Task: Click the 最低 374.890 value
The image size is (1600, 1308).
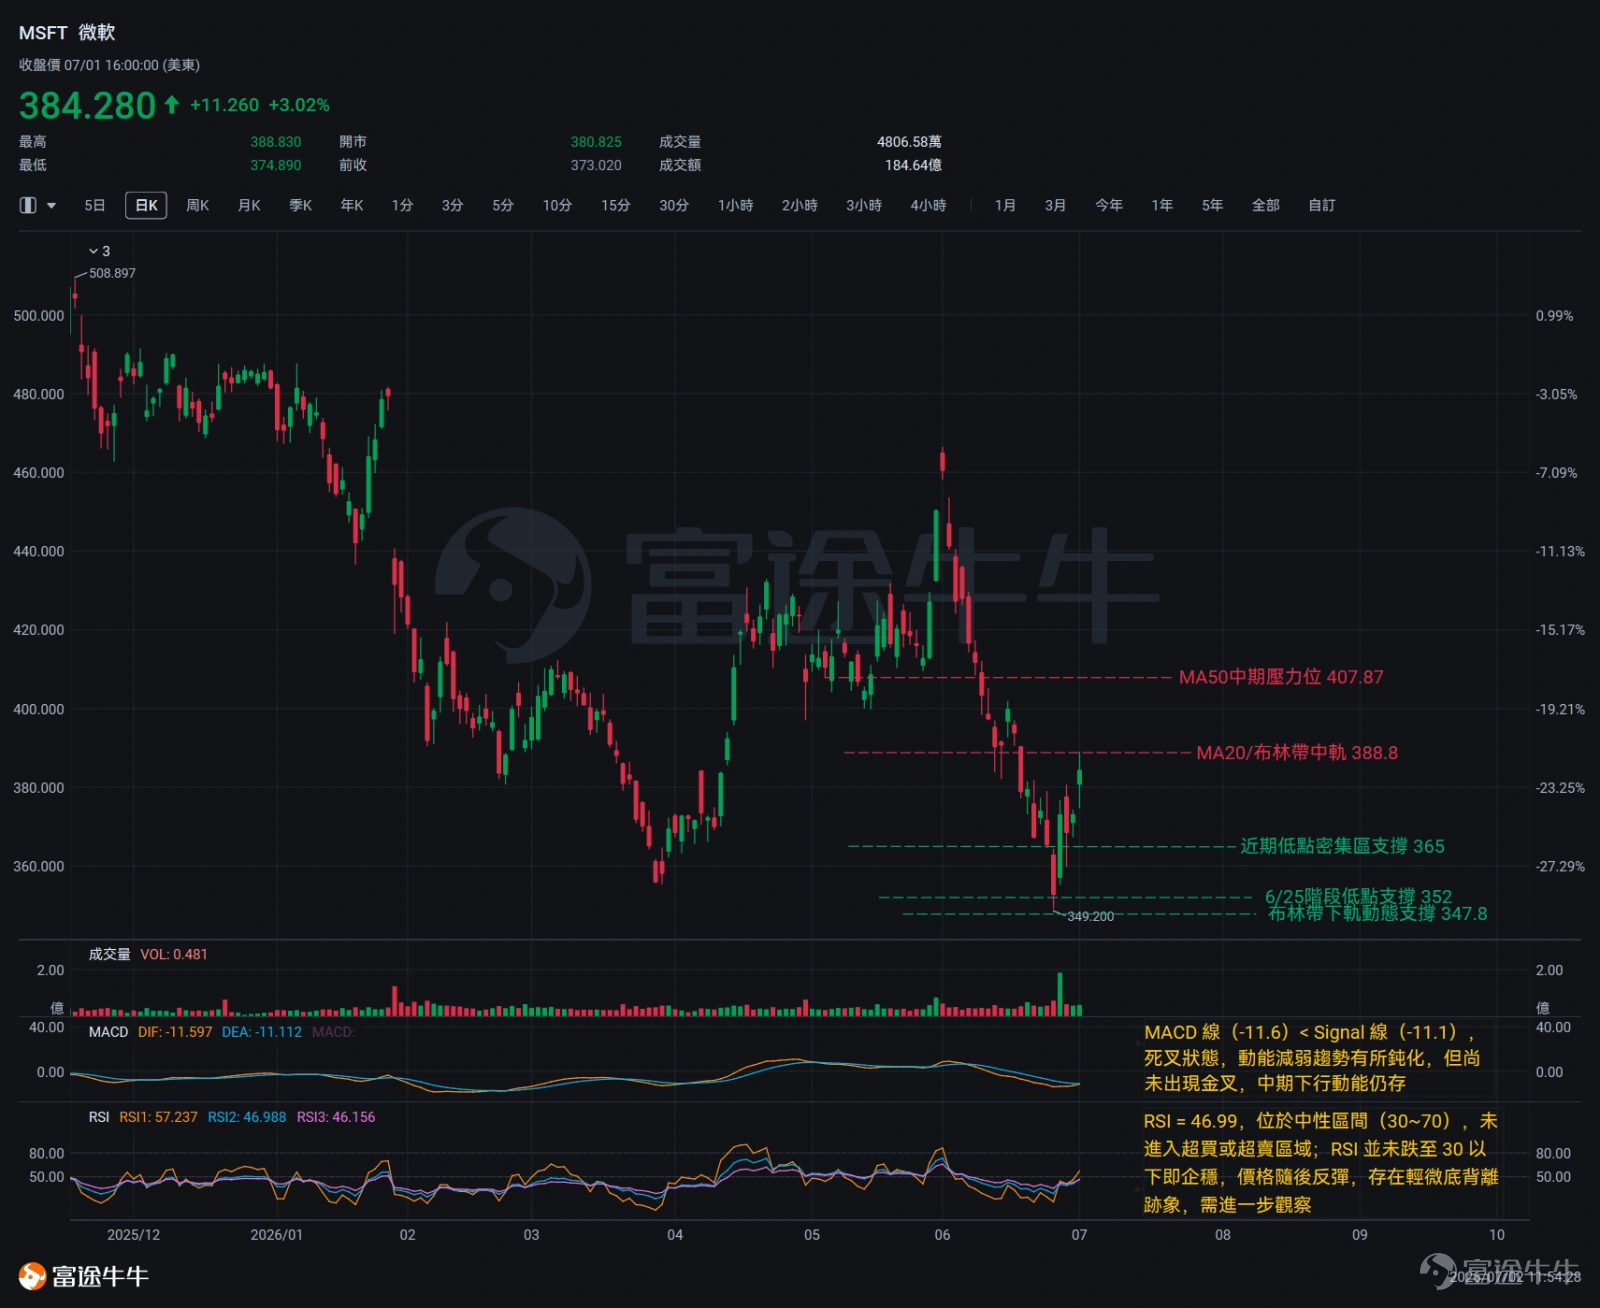Action: pyautogui.click(x=275, y=165)
